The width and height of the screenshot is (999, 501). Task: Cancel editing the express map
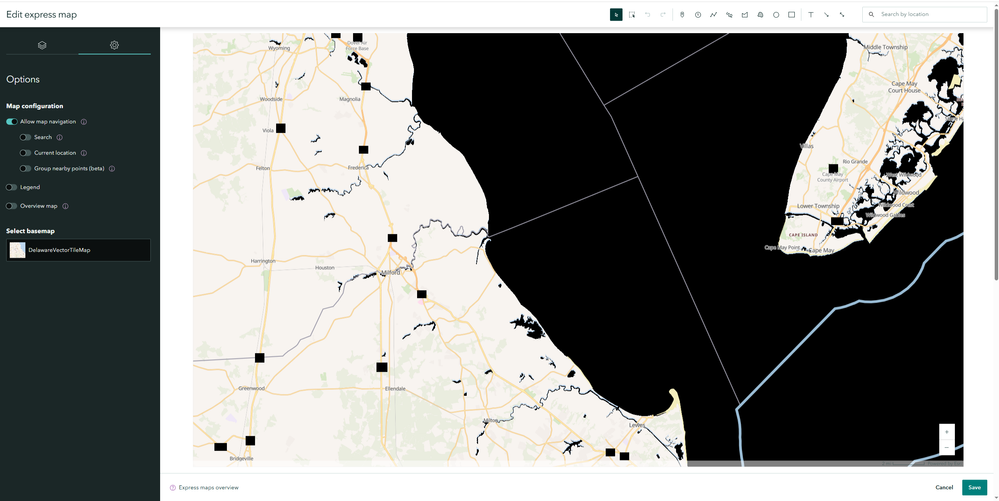[944, 488]
